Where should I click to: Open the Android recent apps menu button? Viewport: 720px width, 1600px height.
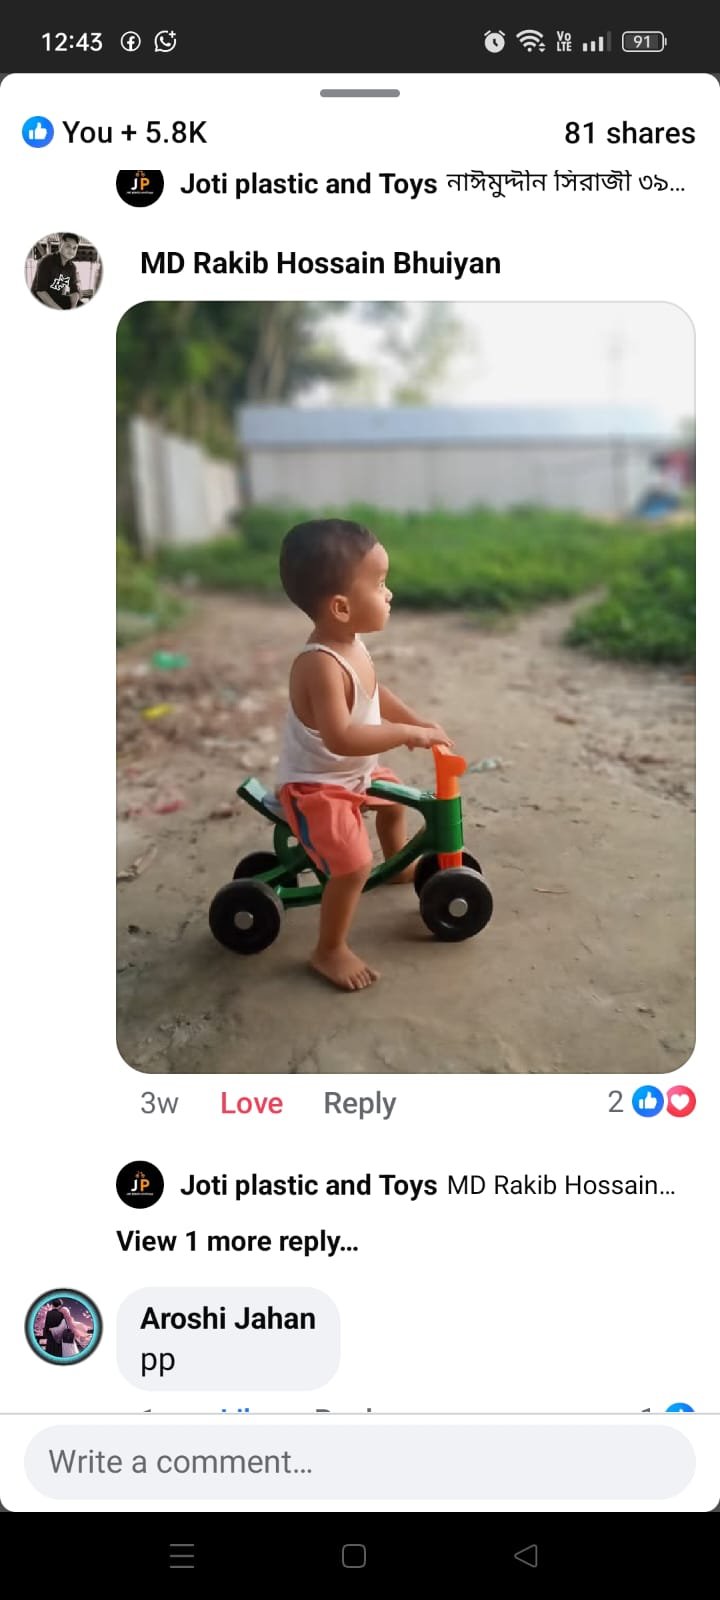coord(182,1555)
